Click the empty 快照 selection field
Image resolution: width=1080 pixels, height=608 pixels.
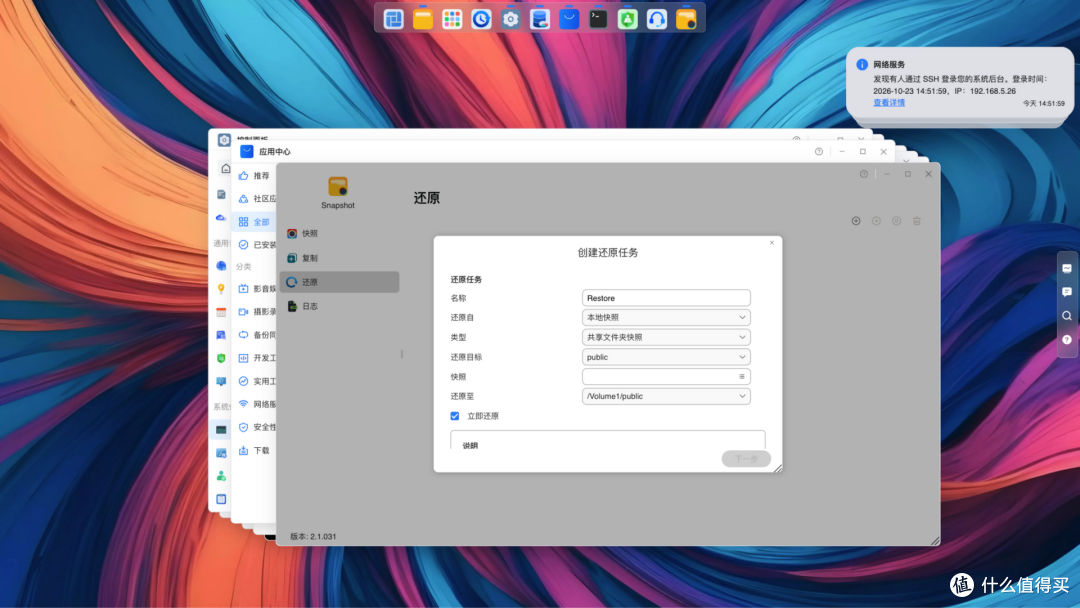click(x=666, y=377)
